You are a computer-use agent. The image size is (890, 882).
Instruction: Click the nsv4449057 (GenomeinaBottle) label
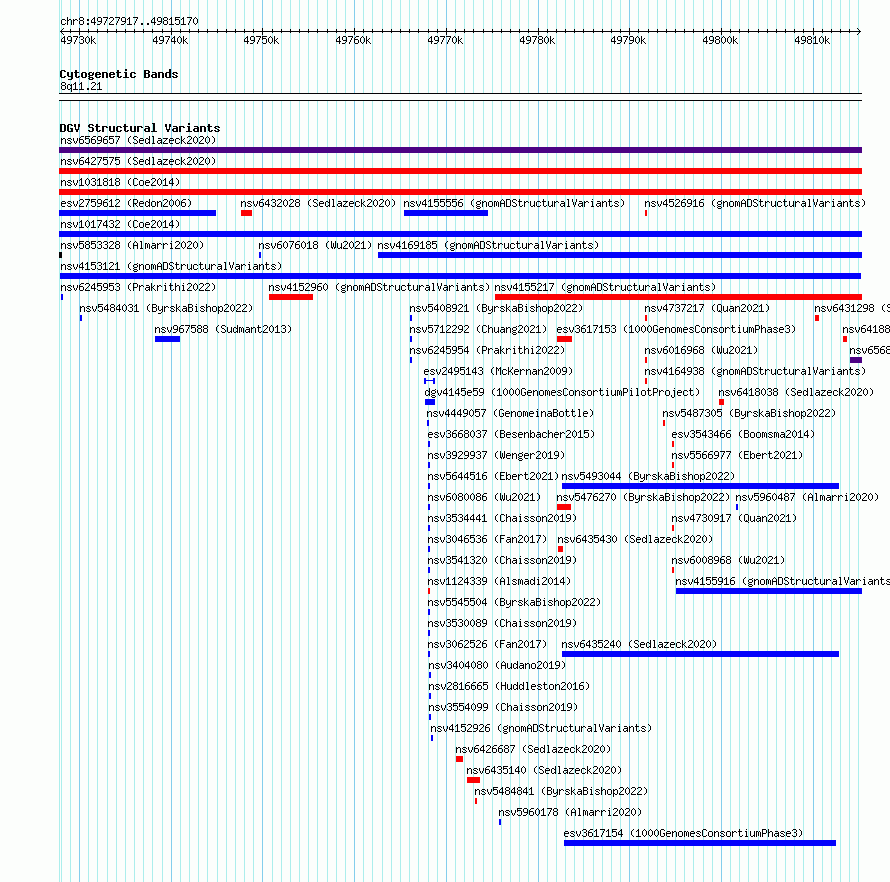(x=510, y=413)
